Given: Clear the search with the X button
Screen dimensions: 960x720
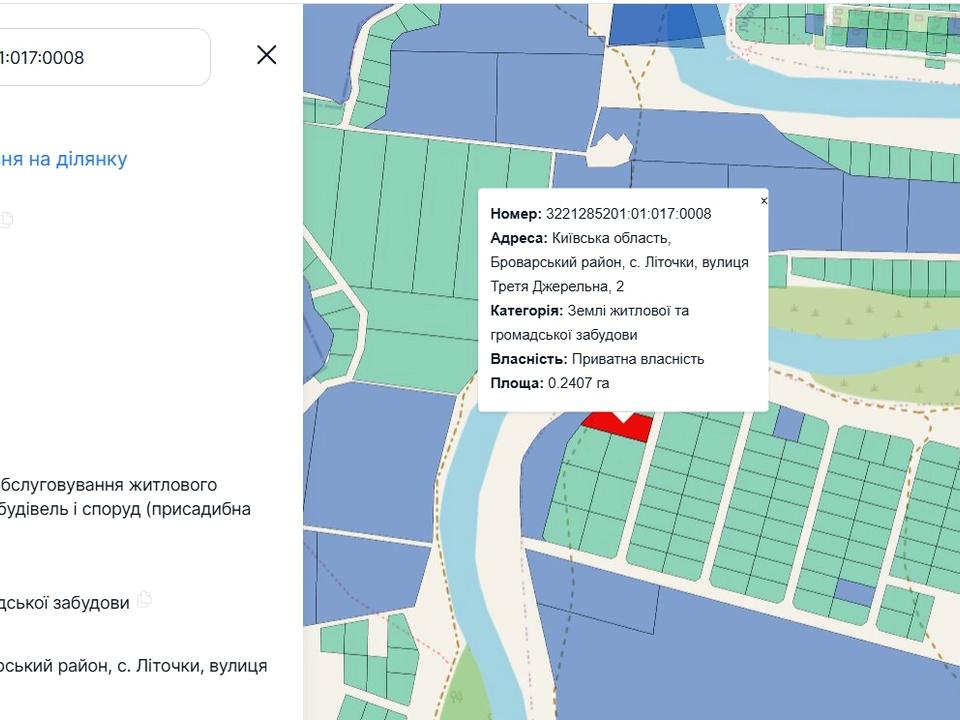Looking at the screenshot, I should click(266, 55).
